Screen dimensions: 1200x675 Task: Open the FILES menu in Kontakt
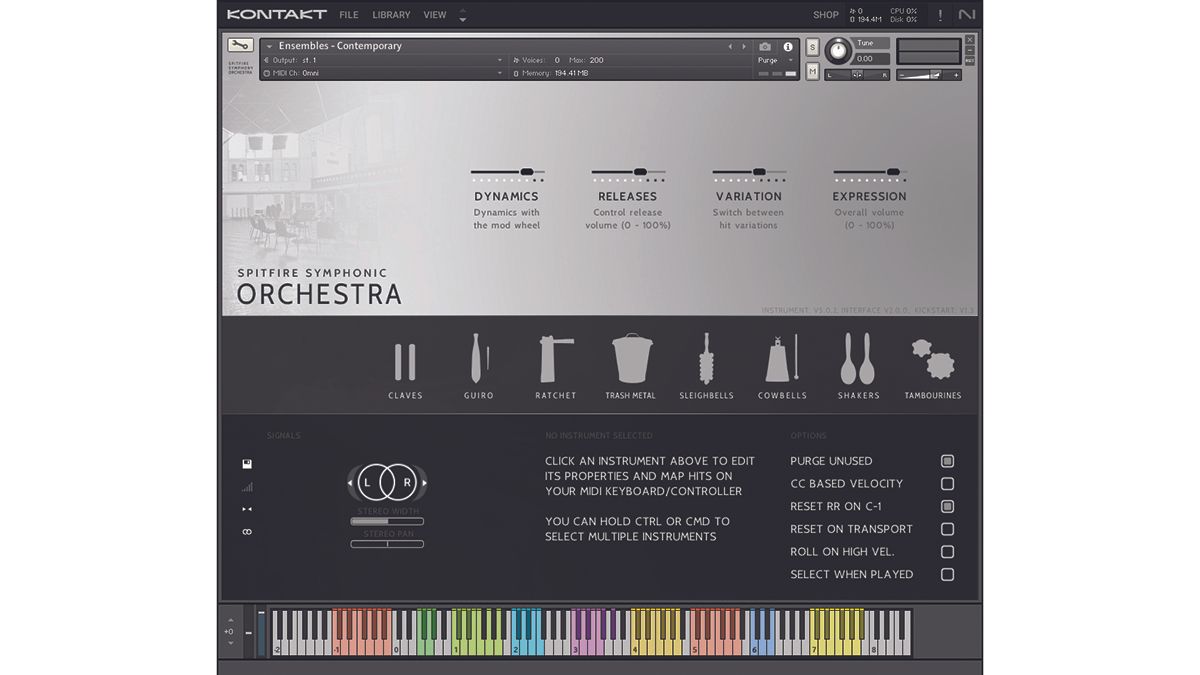coord(348,14)
